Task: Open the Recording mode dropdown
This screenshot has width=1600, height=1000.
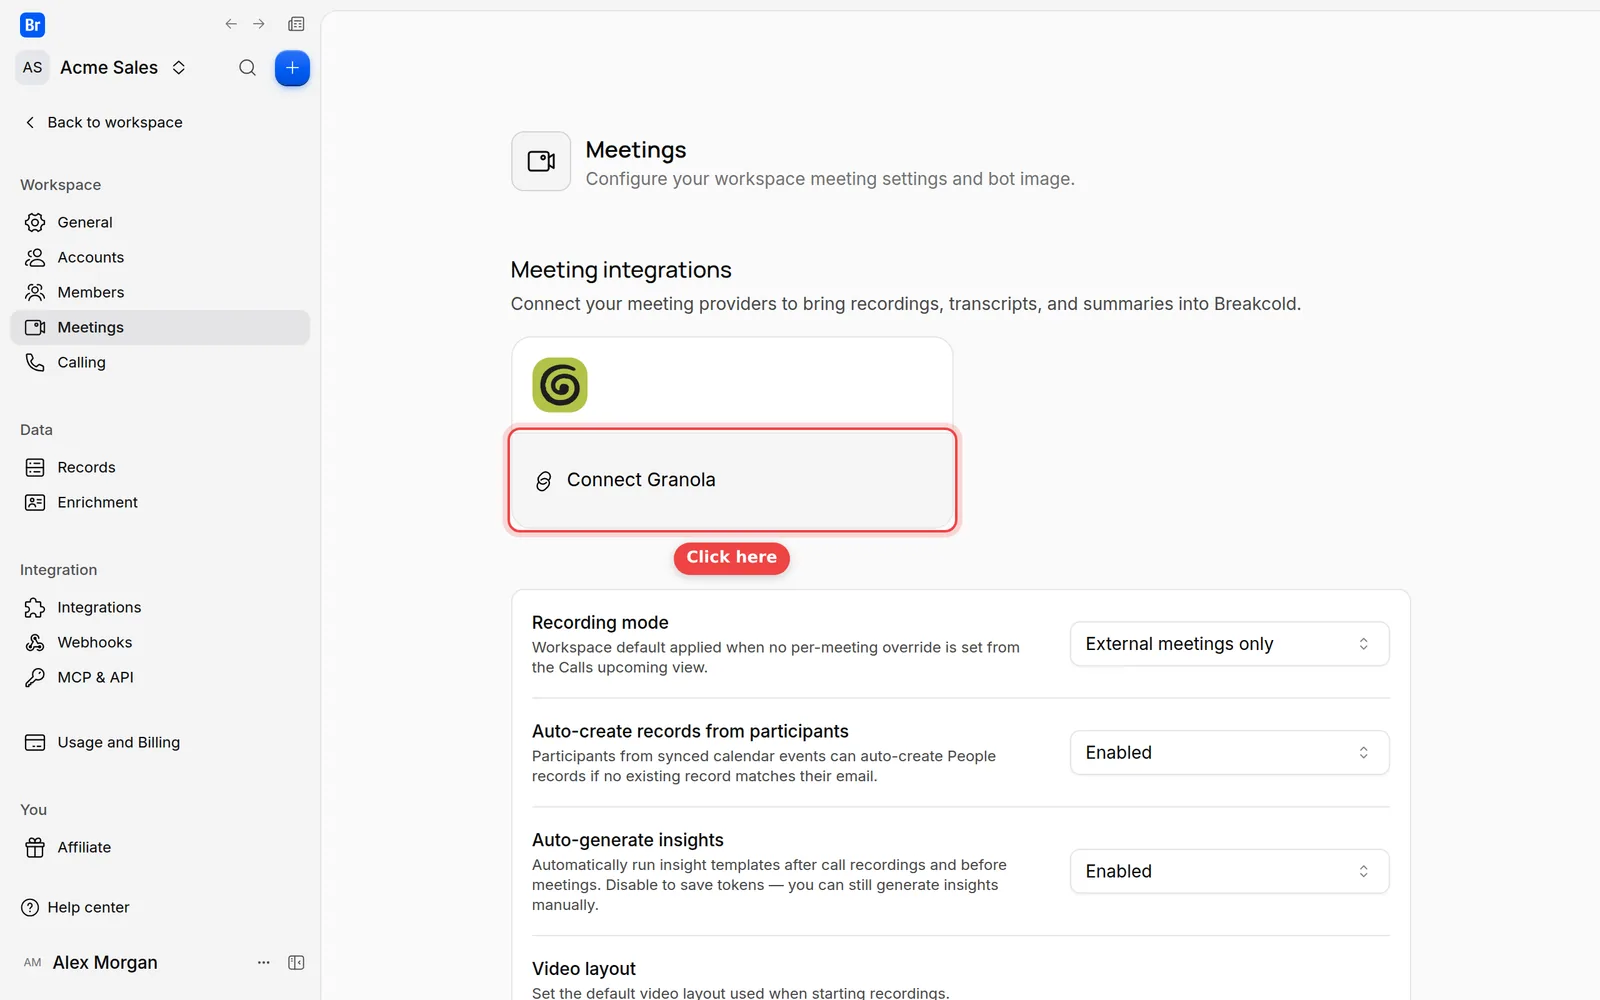Action: (x=1229, y=644)
